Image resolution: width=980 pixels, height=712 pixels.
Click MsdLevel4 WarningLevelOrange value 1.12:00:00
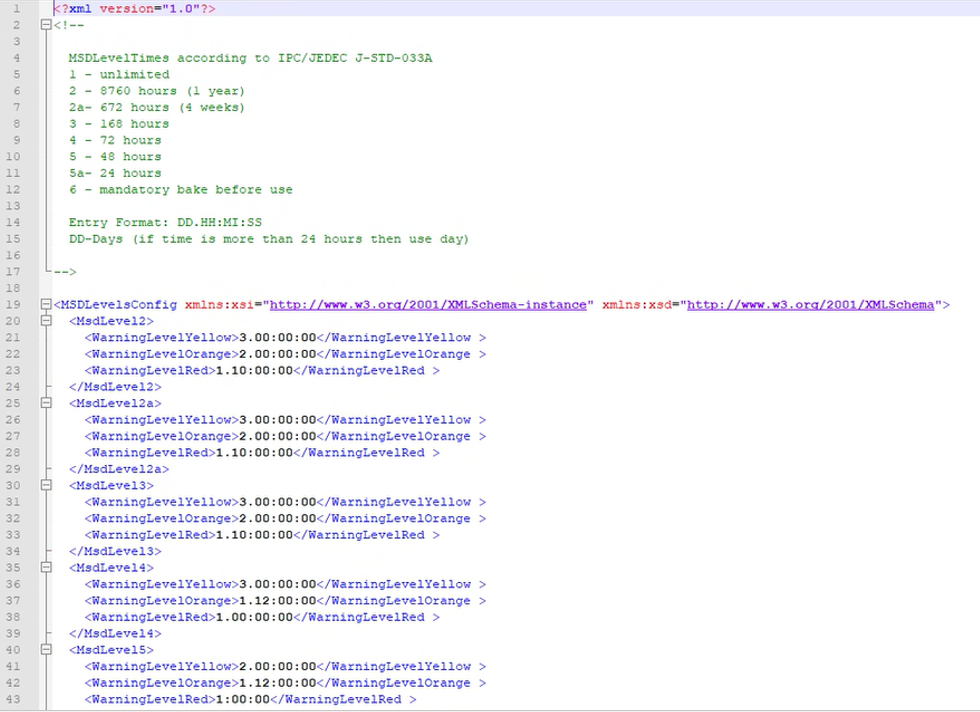click(278, 601)
